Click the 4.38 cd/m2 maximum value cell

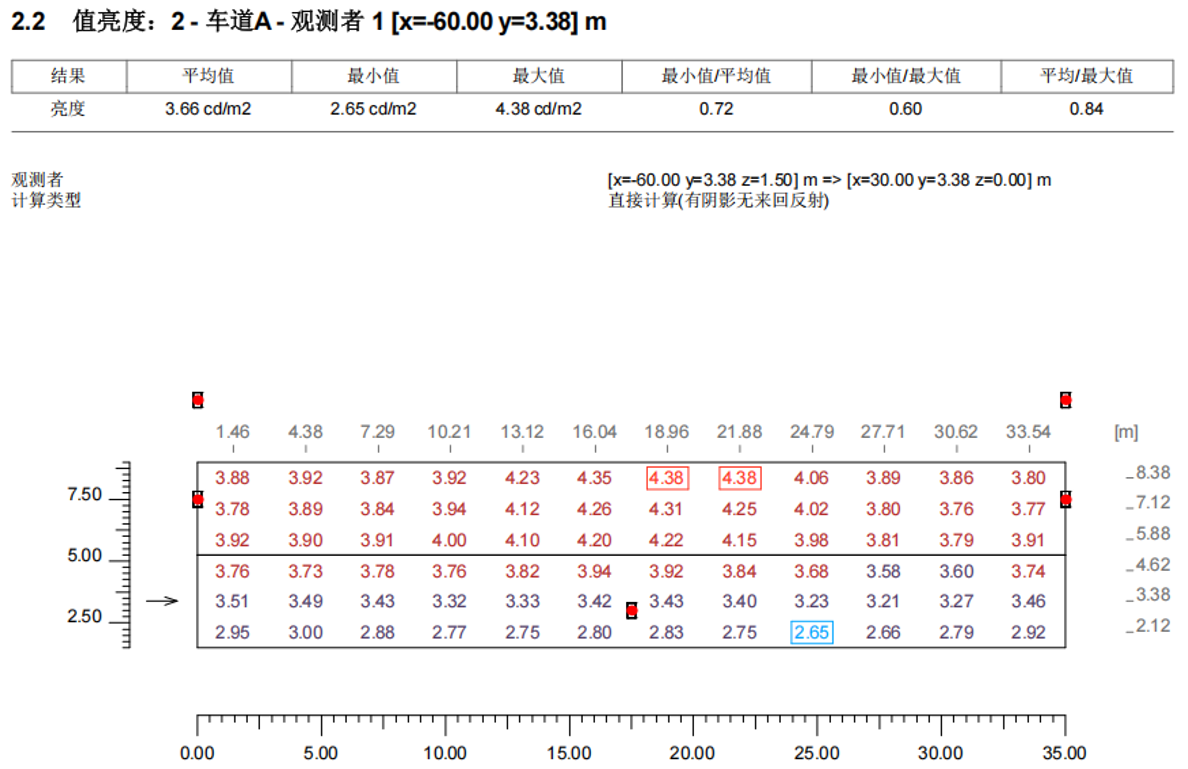coord(538,109)
